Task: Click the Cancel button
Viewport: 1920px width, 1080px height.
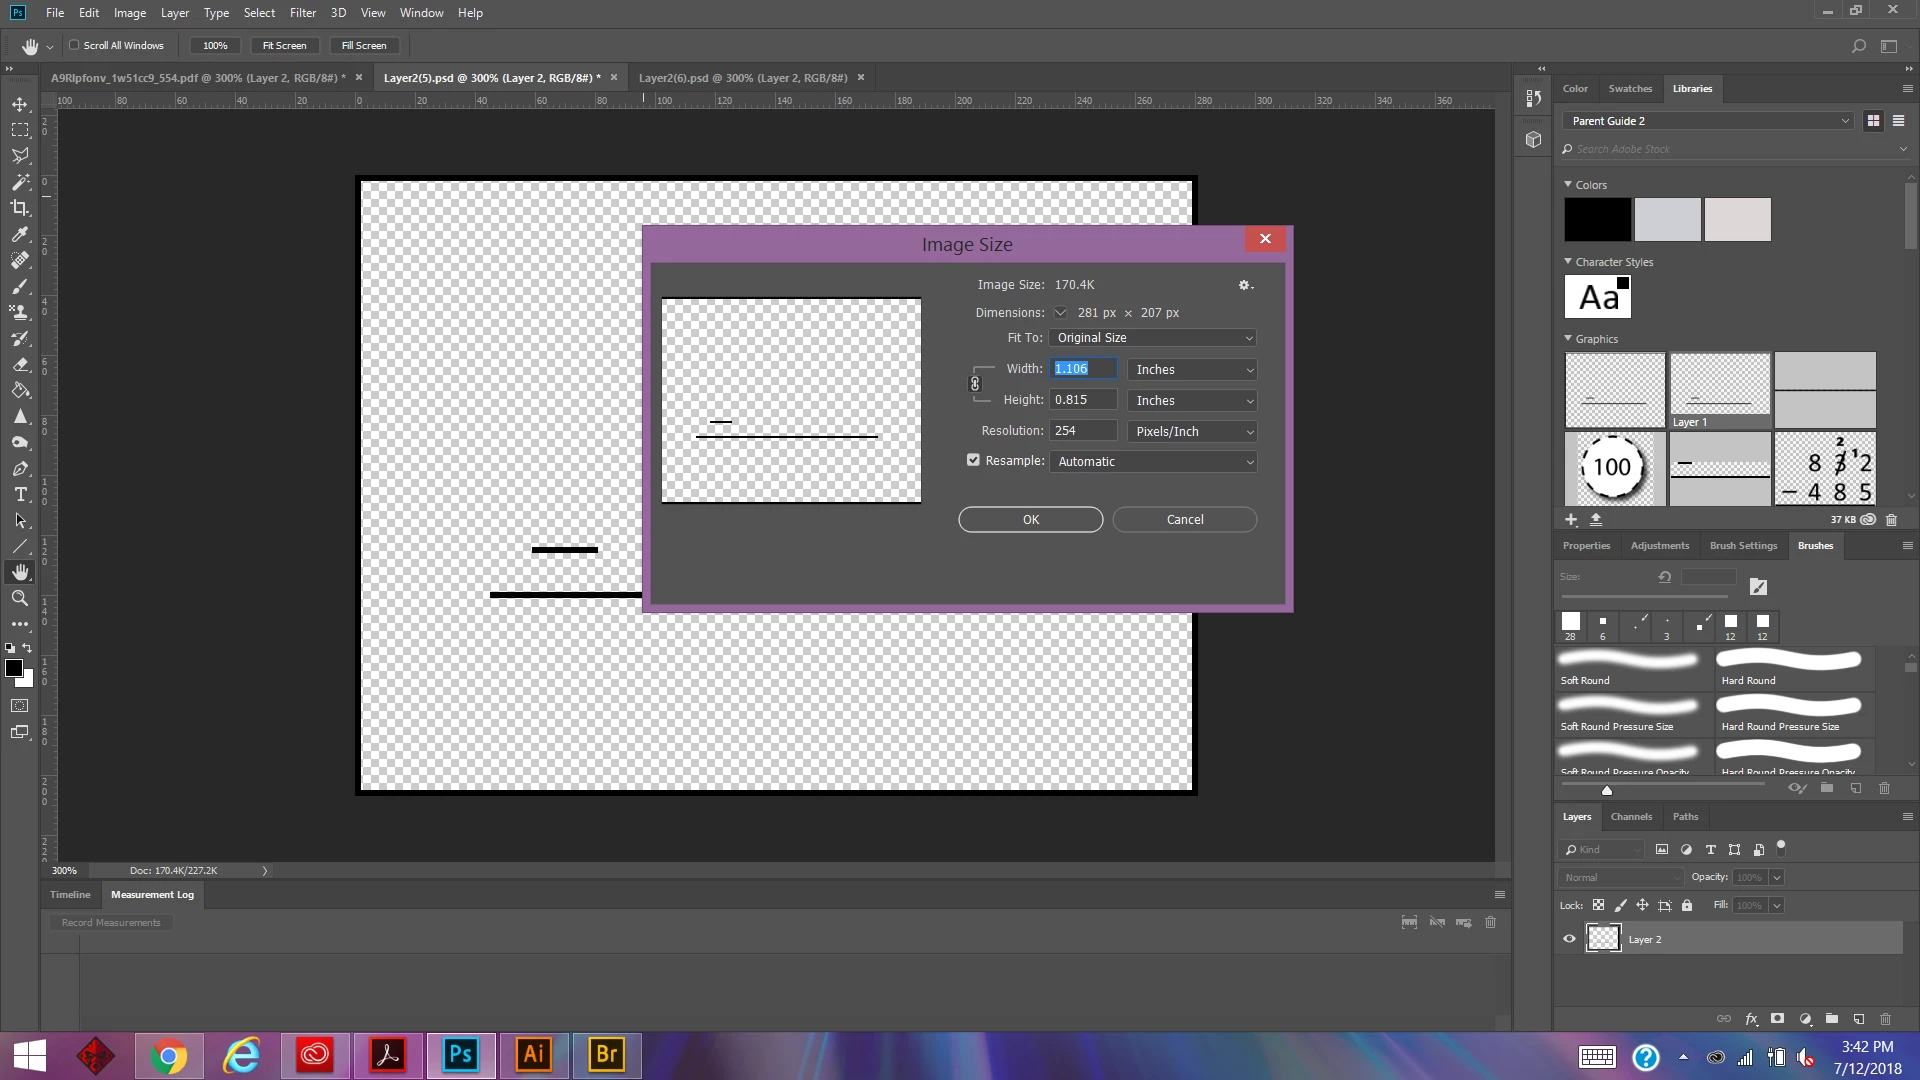Action: pos(1184,520)
